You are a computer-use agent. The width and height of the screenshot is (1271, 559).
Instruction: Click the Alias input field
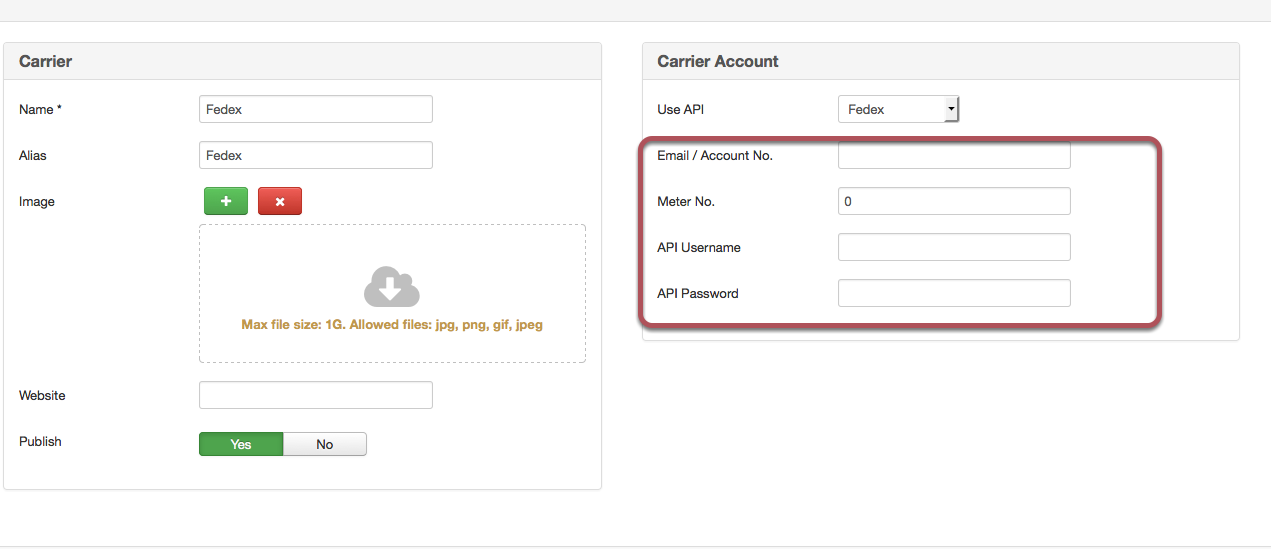(316, 155)
